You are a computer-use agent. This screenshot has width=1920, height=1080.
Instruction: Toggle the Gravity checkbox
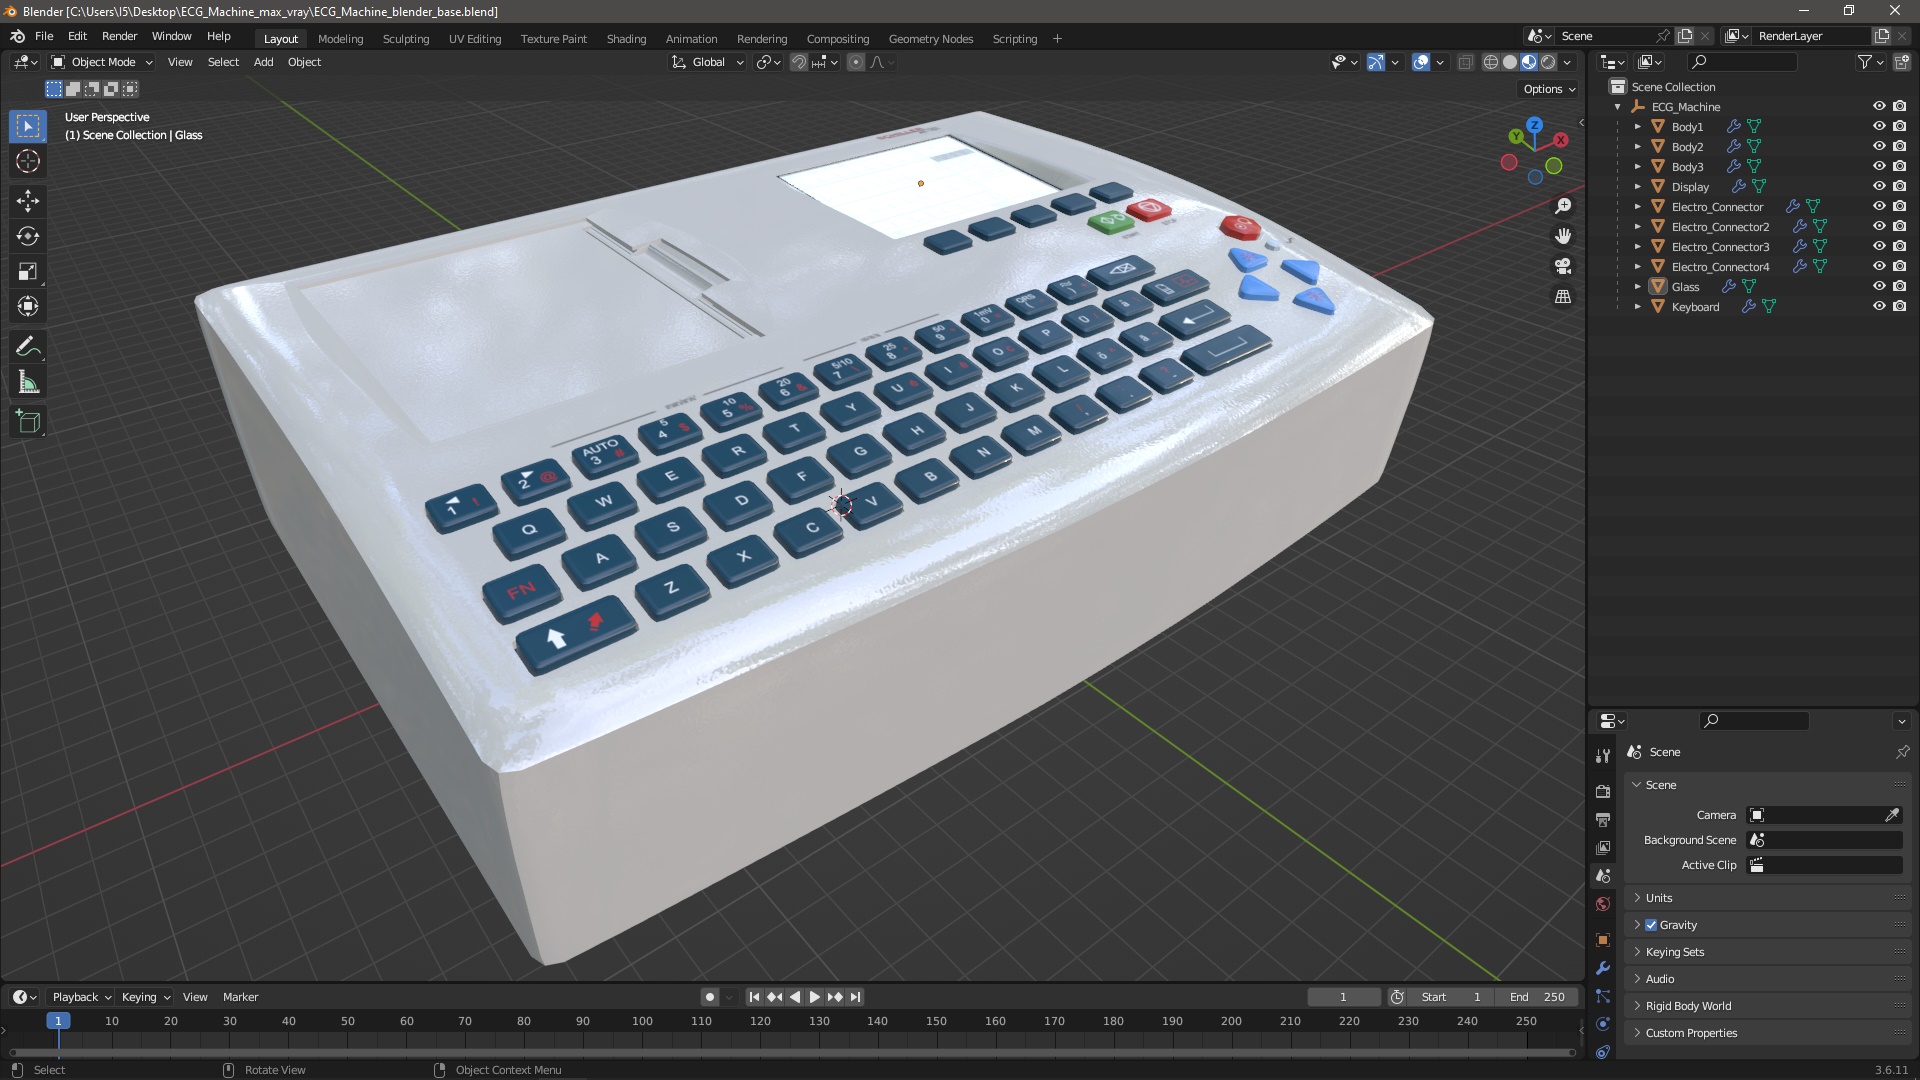(x=1651, y=925)
